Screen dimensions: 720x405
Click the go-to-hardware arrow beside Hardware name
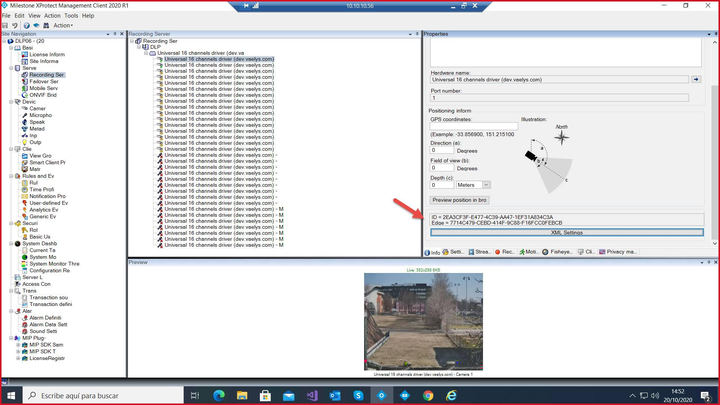(x=696, y=78)
